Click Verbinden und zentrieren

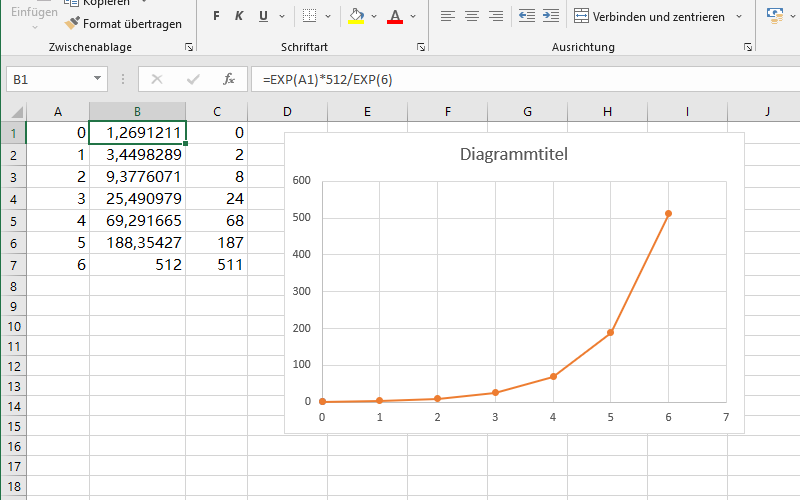tap(649, 16)
